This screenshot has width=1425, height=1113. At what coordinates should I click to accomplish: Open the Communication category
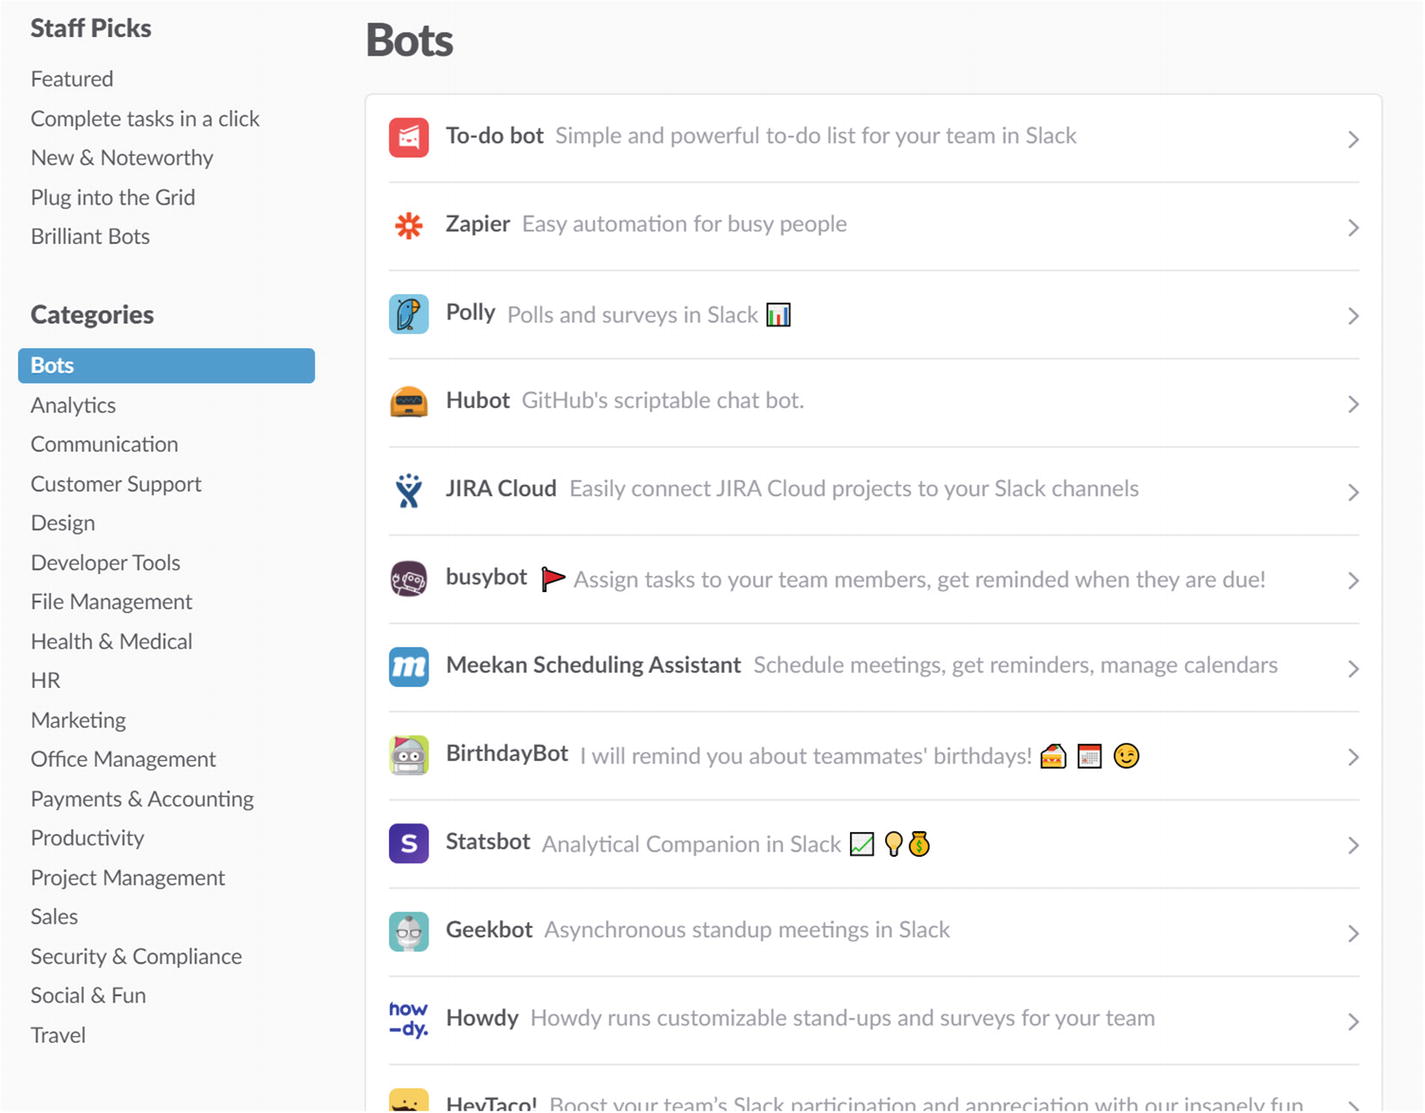[104, 444]
